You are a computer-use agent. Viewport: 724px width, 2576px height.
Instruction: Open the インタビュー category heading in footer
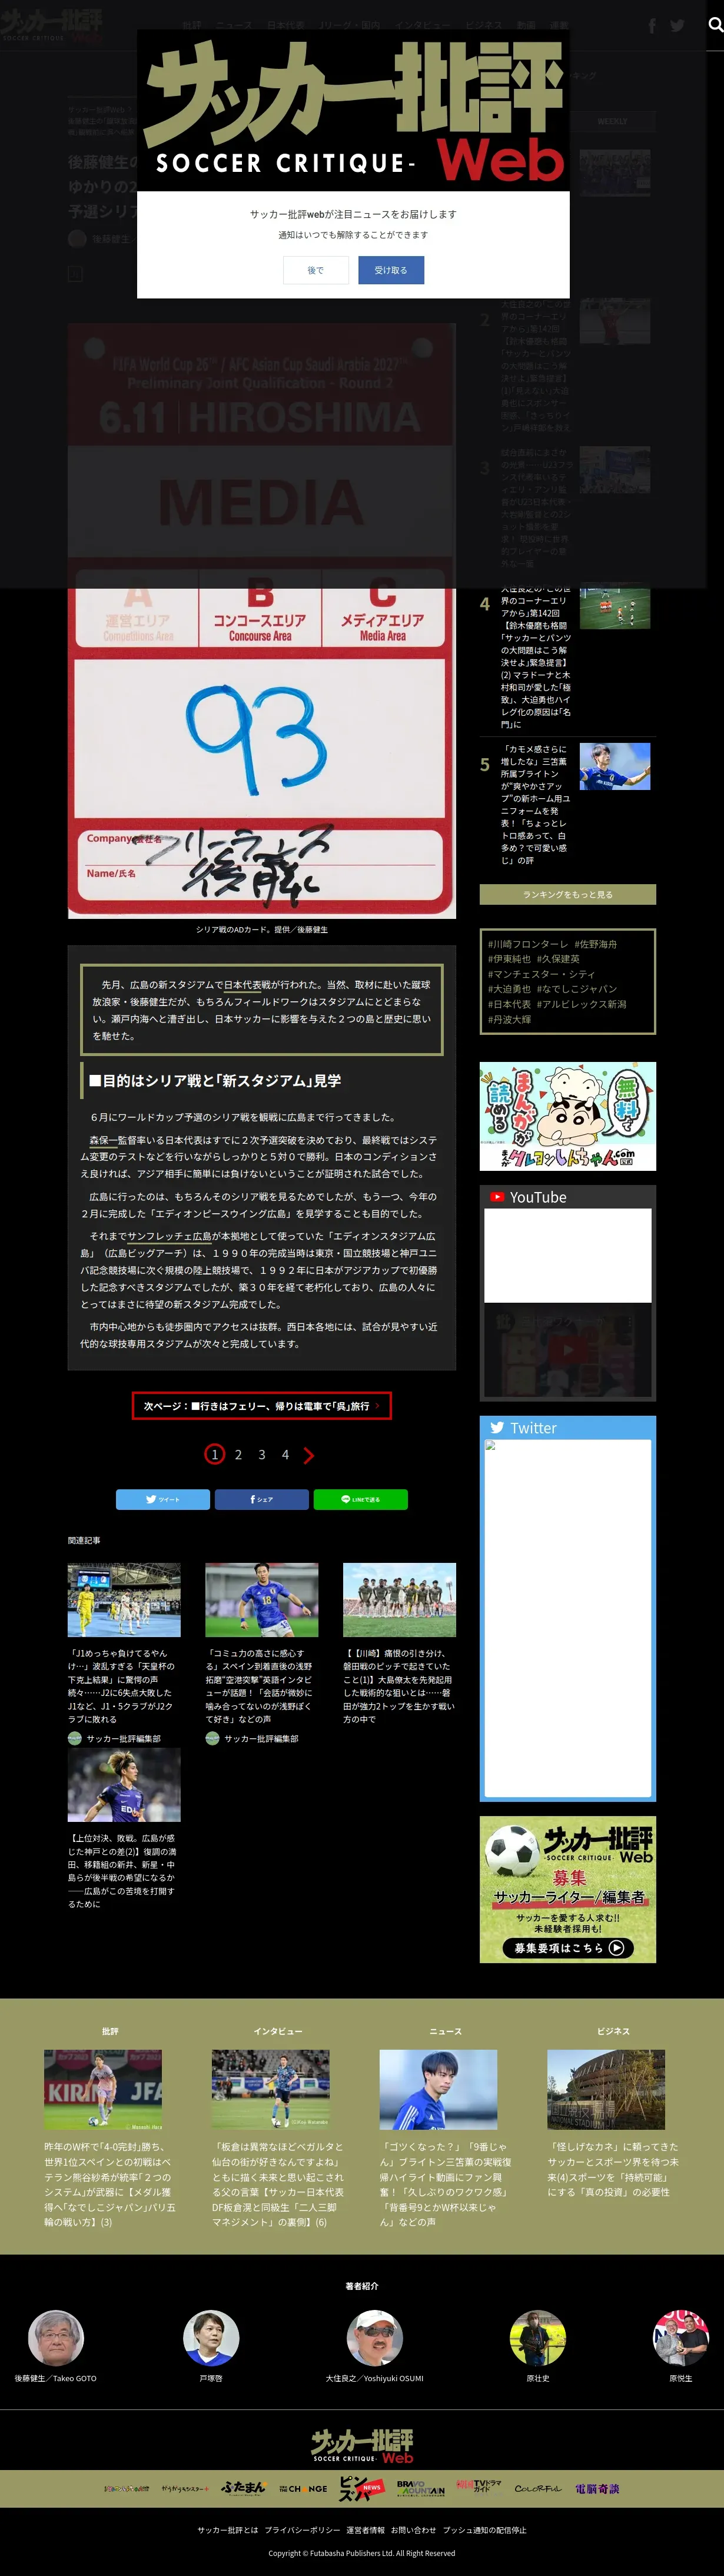point(278,2031)
